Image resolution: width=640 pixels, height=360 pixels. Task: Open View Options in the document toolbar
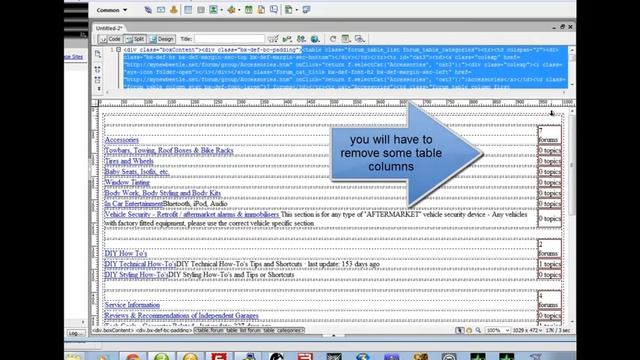pos(346,39)
